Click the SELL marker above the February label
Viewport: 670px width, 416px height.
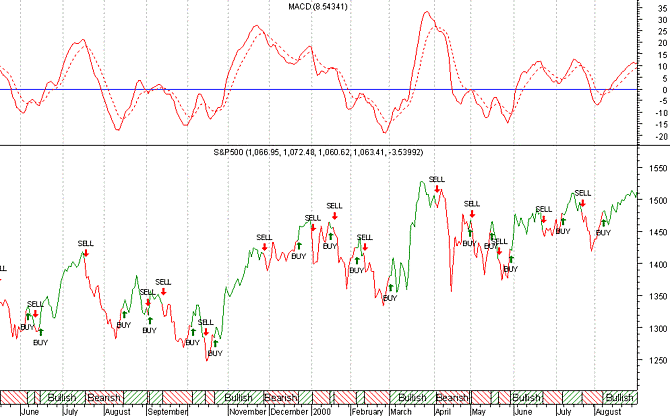click(364, 242)
